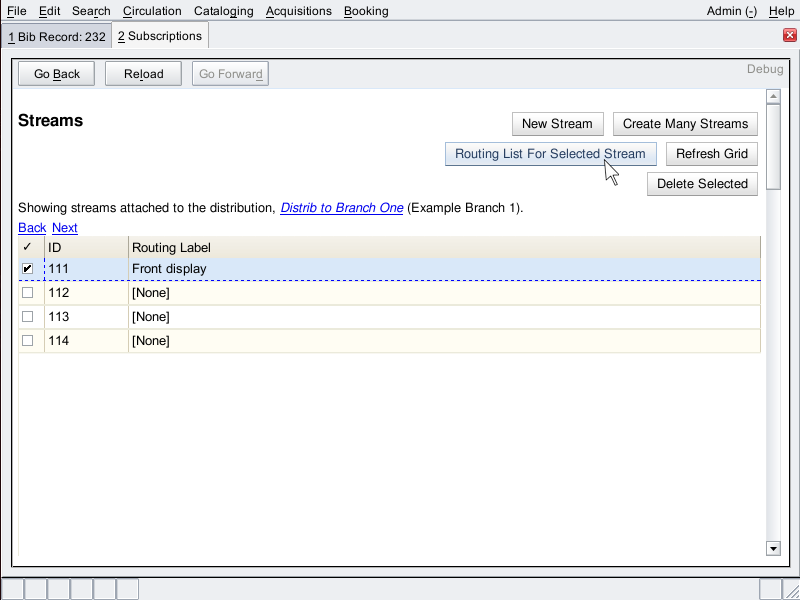The image size is (800, 600).
Task: Refresh the streams grid
Action: point(711,154)
